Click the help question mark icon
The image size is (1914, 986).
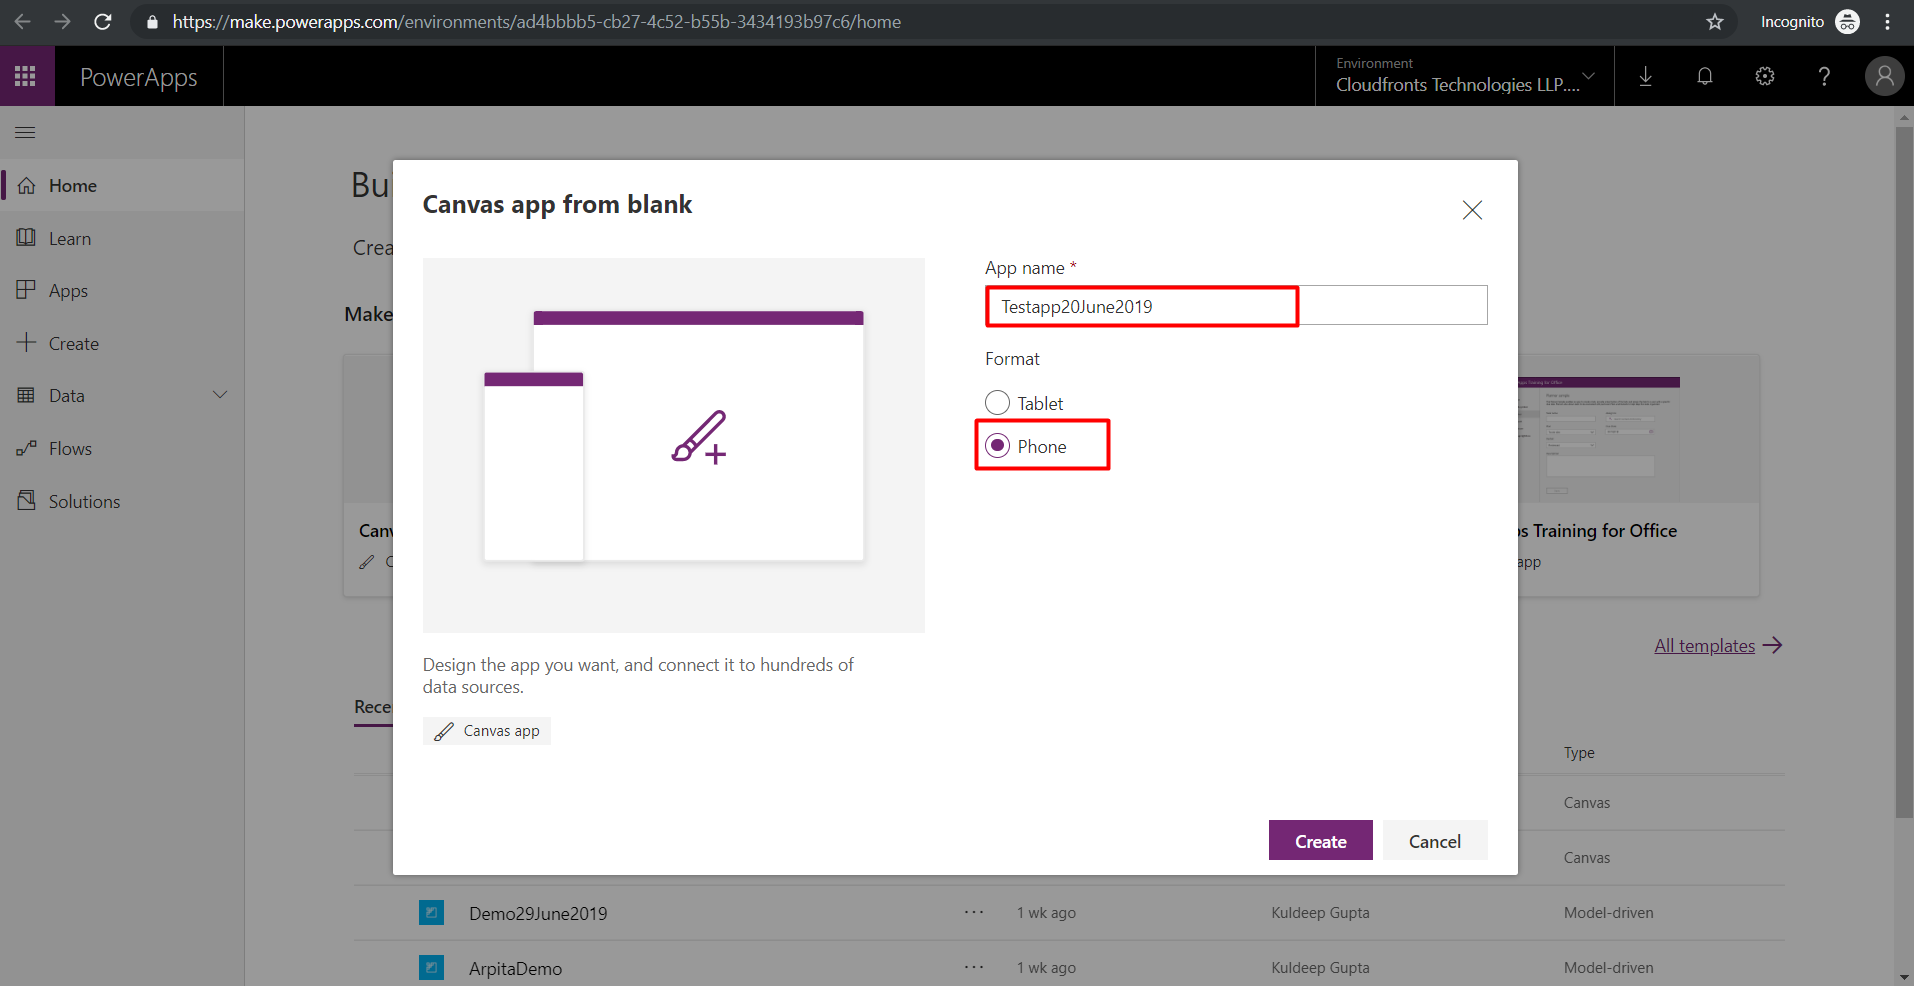click(1824, 76)
